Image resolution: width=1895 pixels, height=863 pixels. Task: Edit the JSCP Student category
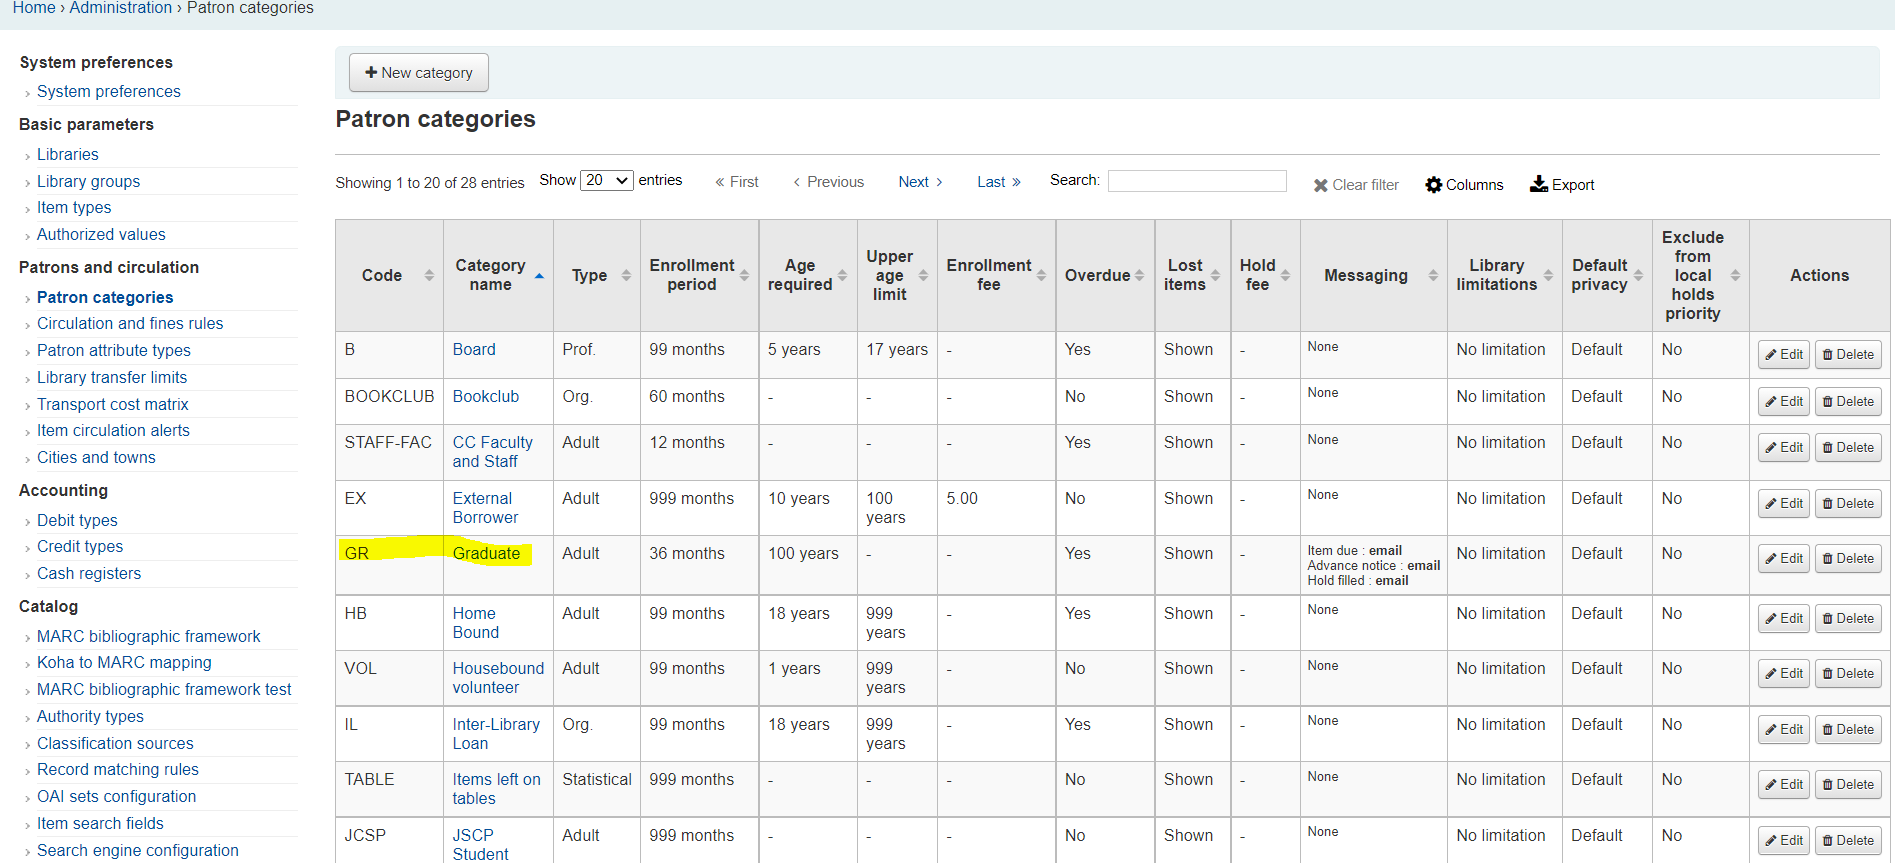(x=1784, y=841)
